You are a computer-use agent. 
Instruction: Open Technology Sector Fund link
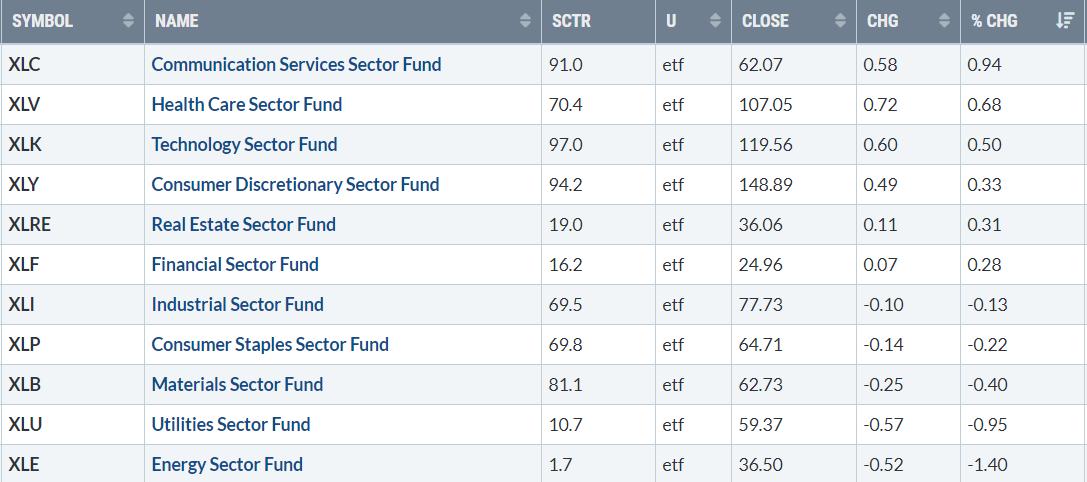(244, 144)
